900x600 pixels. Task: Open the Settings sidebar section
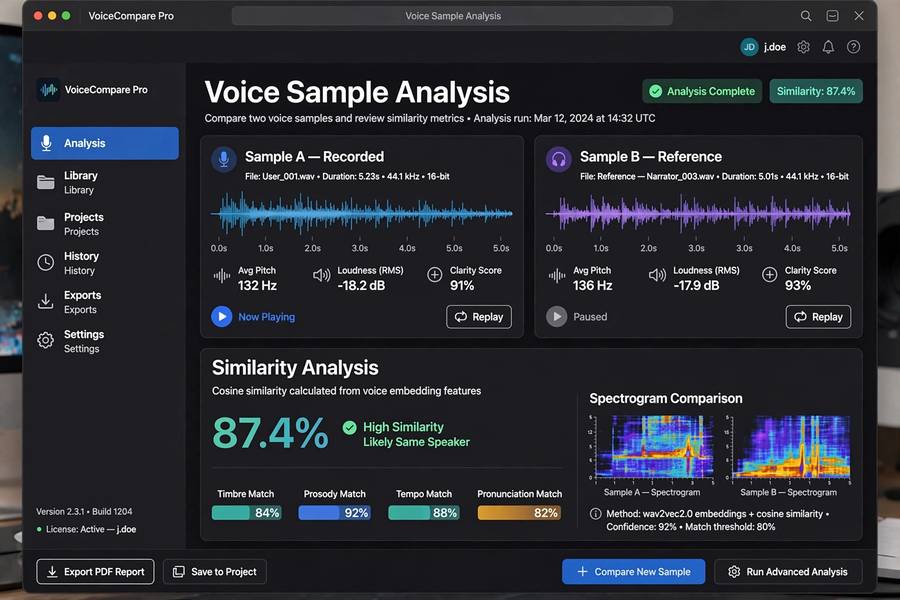[105, 341]
